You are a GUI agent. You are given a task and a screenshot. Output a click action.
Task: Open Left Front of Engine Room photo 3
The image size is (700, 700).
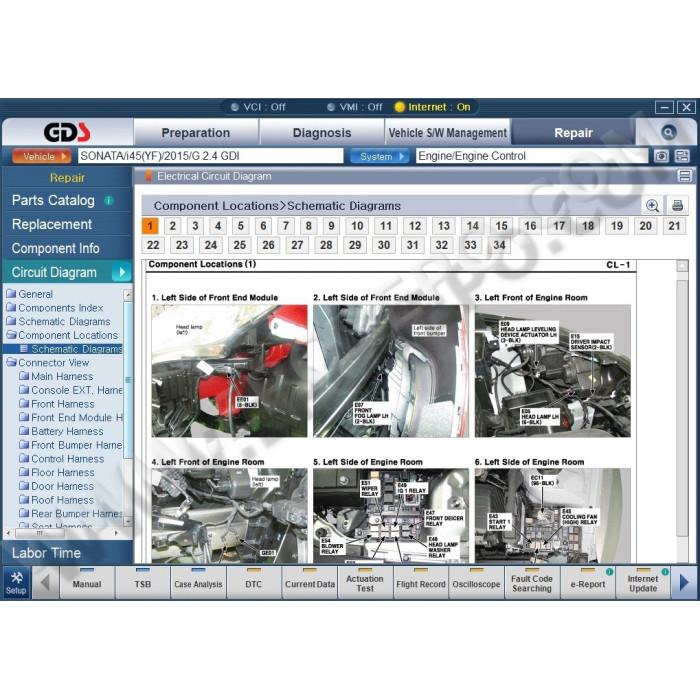[x=553, y=371]
